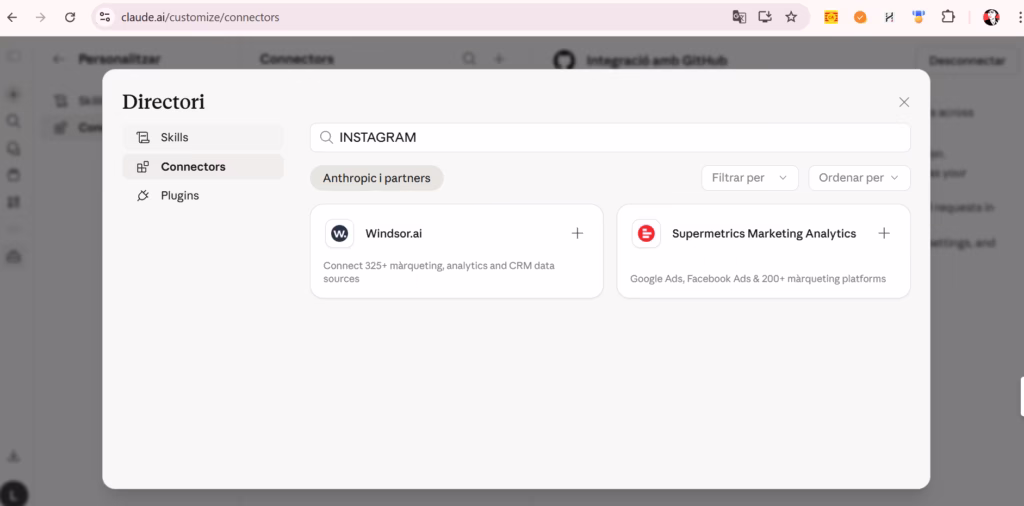Click the plus icon beside Connectors header

pyautogui.click(x=499, y=59)
